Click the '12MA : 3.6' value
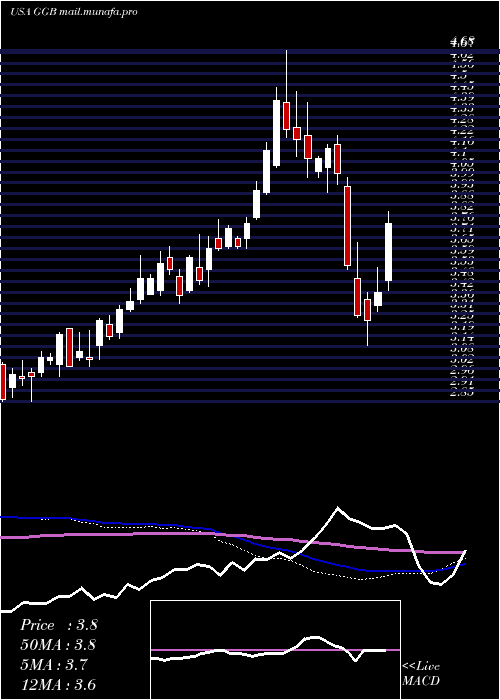This screenshot has width=500, height=700. [58, 685]
